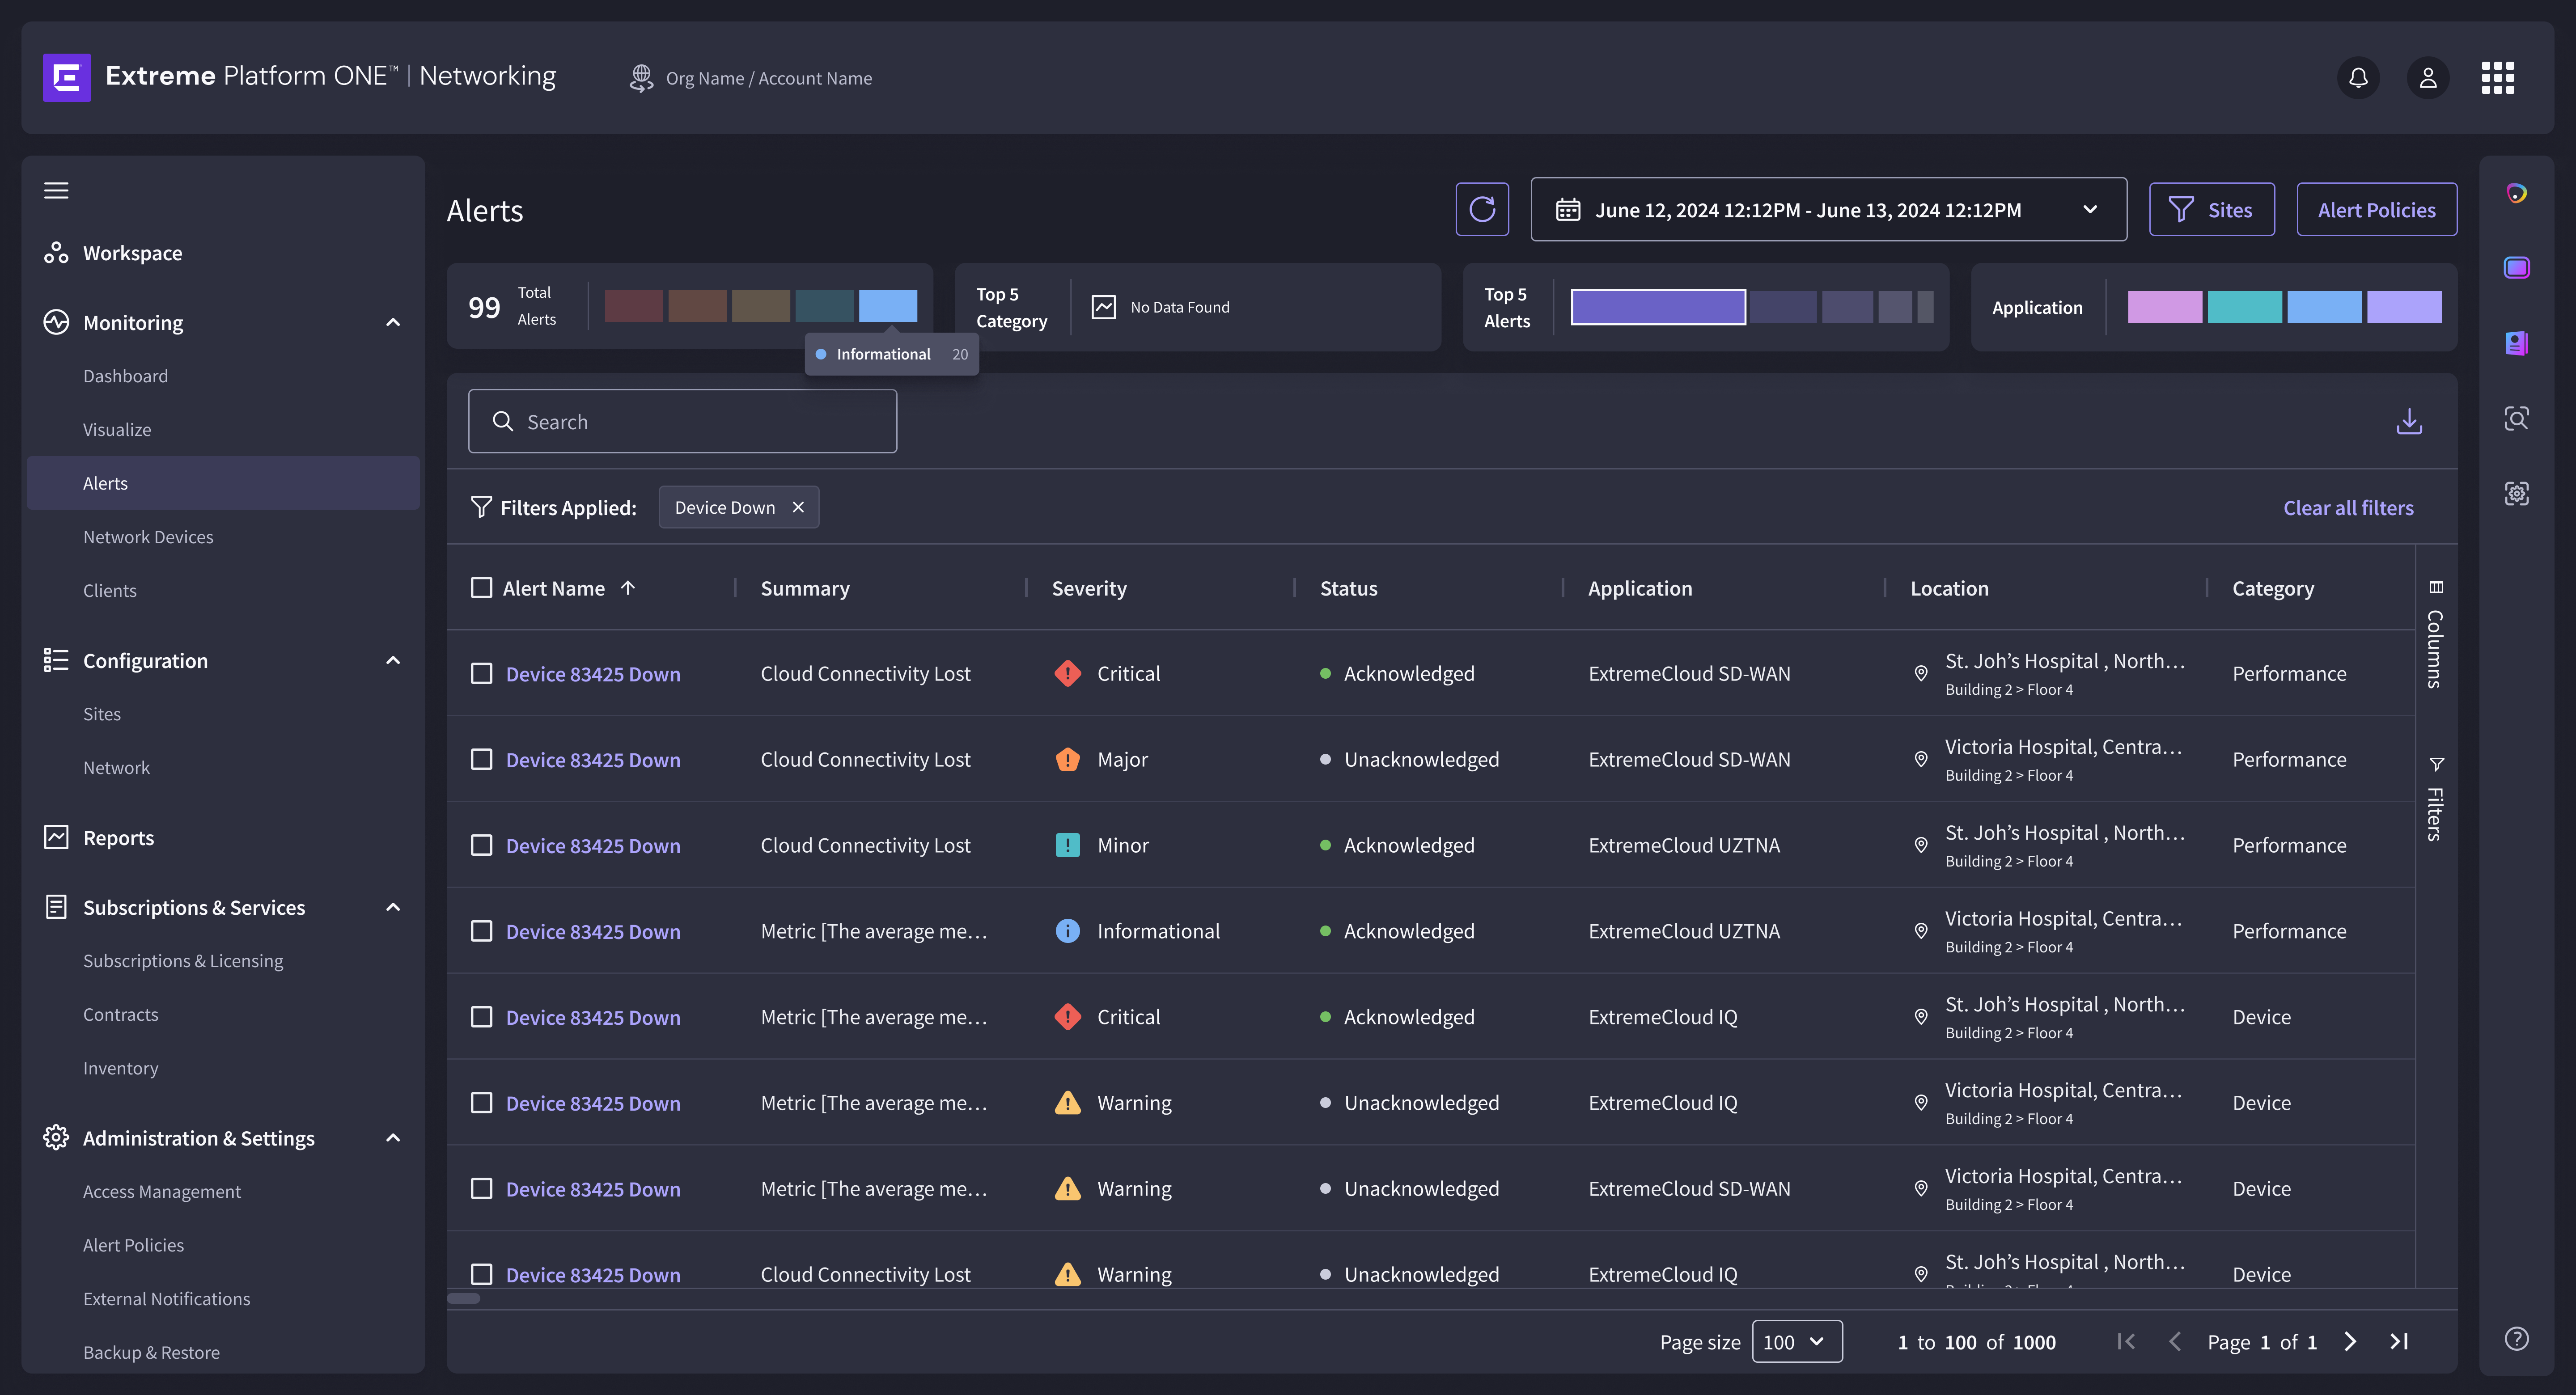This screenshot has width=2576, height=1395.
Task: Click the search-scan icon in right rail
Action: 2516,418
